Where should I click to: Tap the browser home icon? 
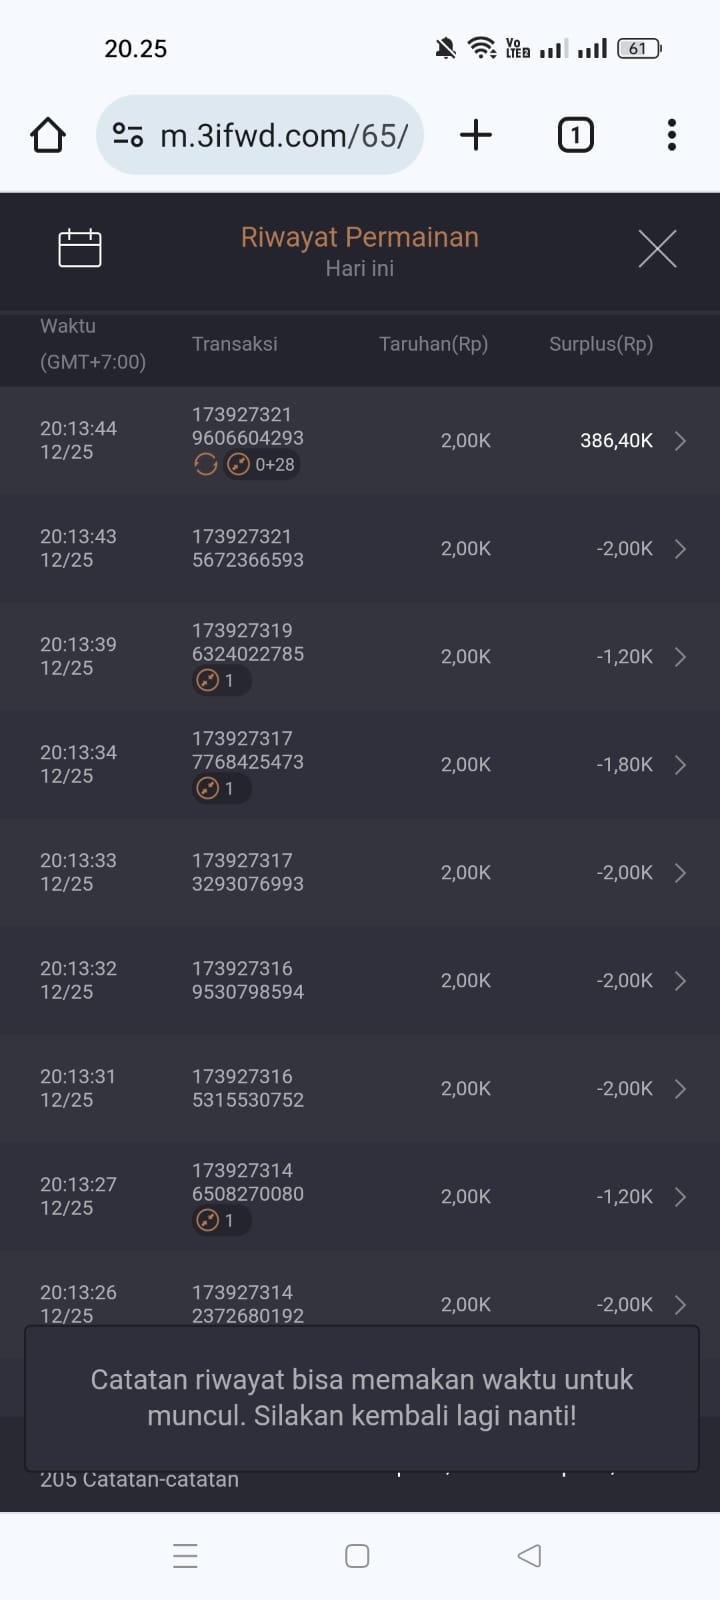coord(48,135)
